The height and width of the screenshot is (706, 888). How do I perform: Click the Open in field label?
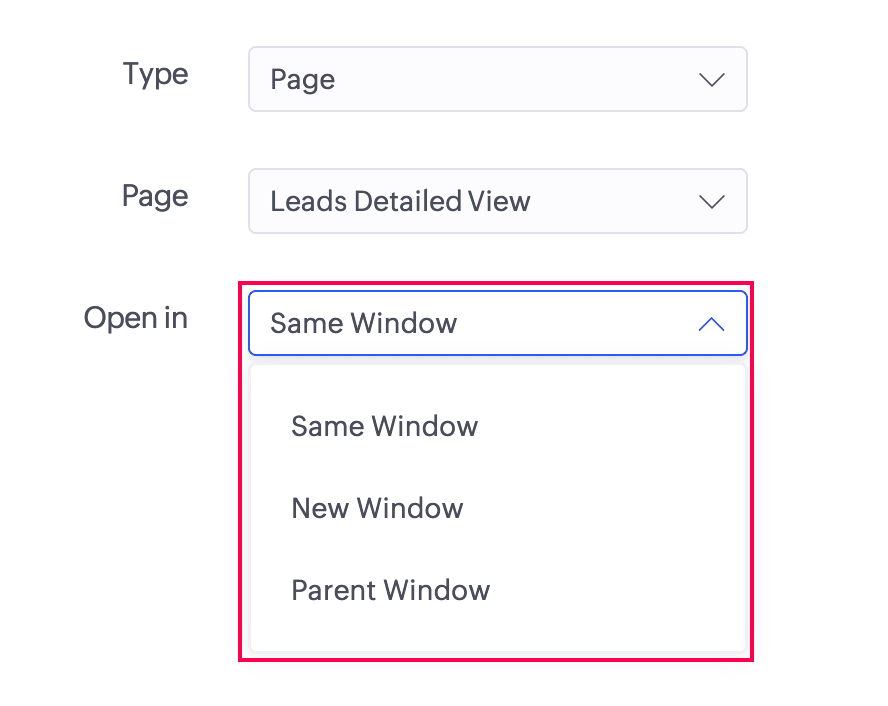(x=136, y=318)
